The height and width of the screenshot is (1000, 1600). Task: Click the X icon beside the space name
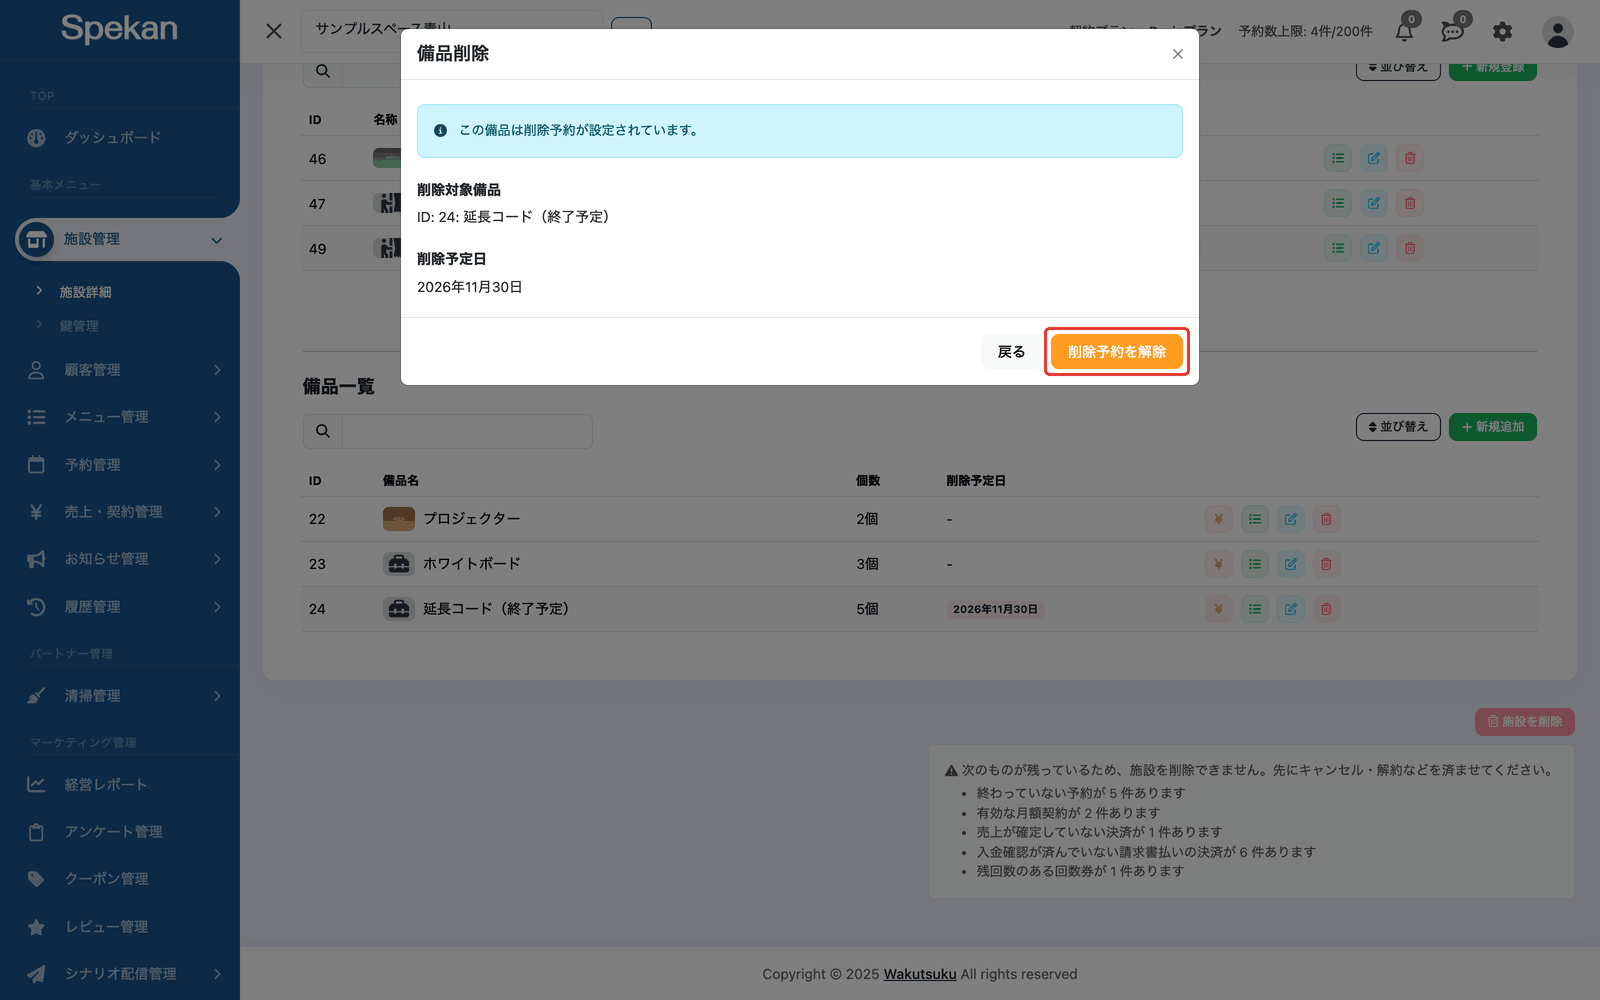274,31
